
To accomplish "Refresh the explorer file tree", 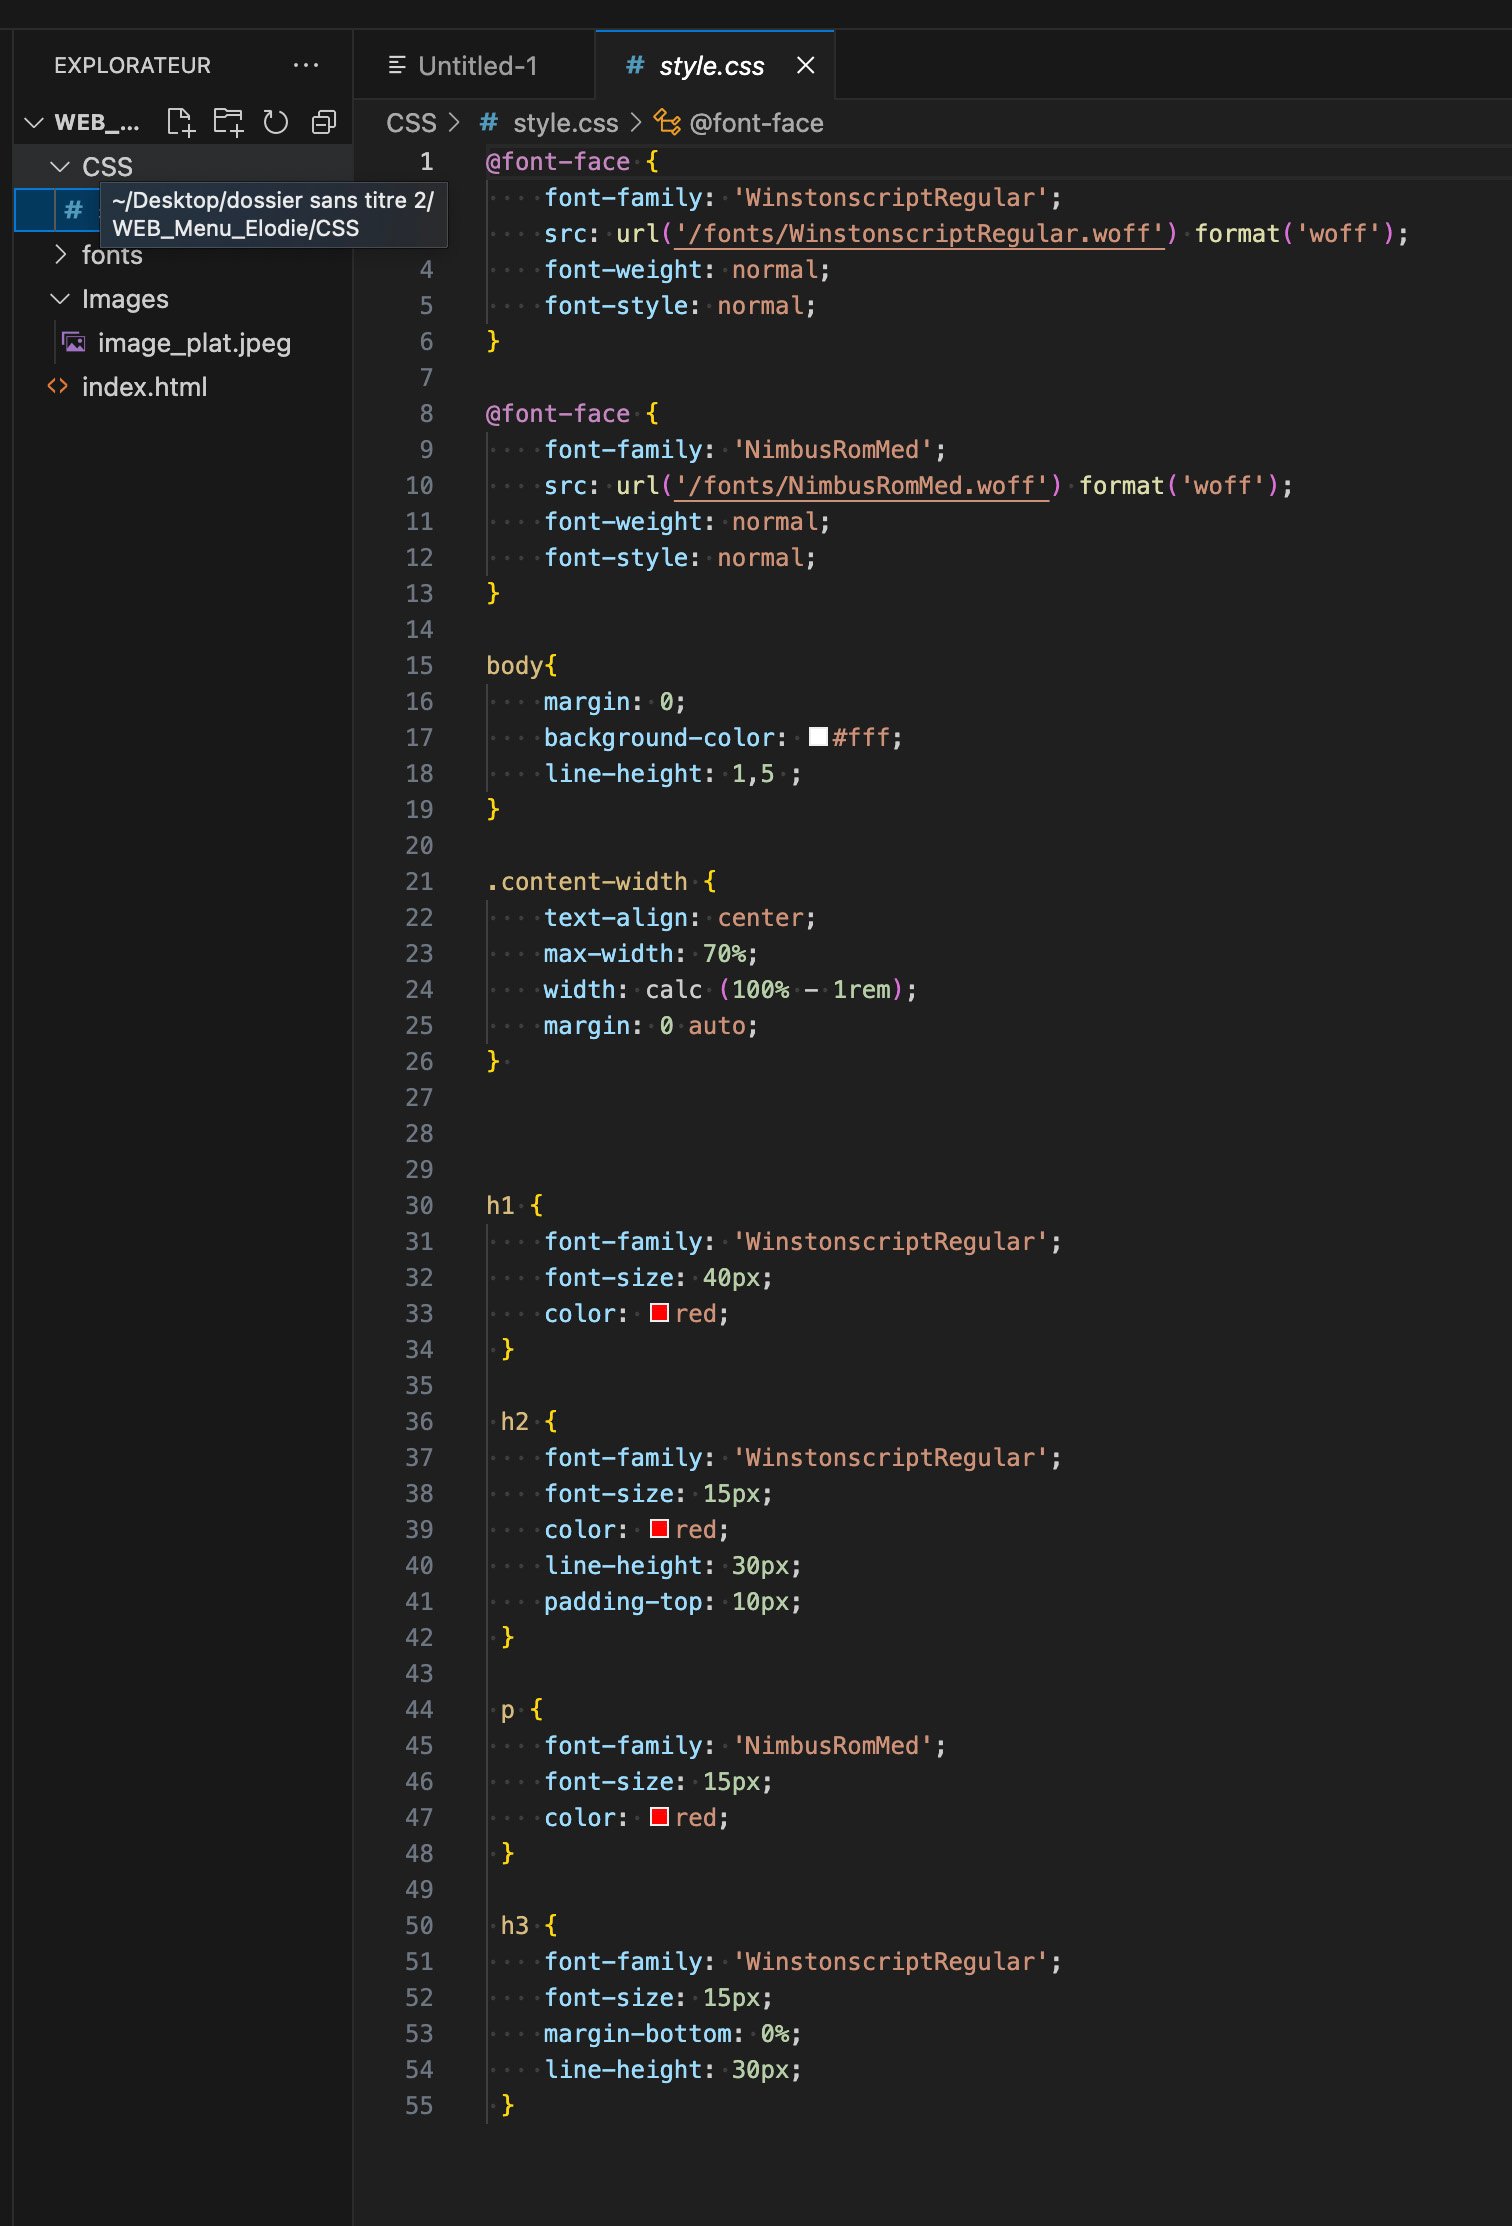I will [275, 122].
